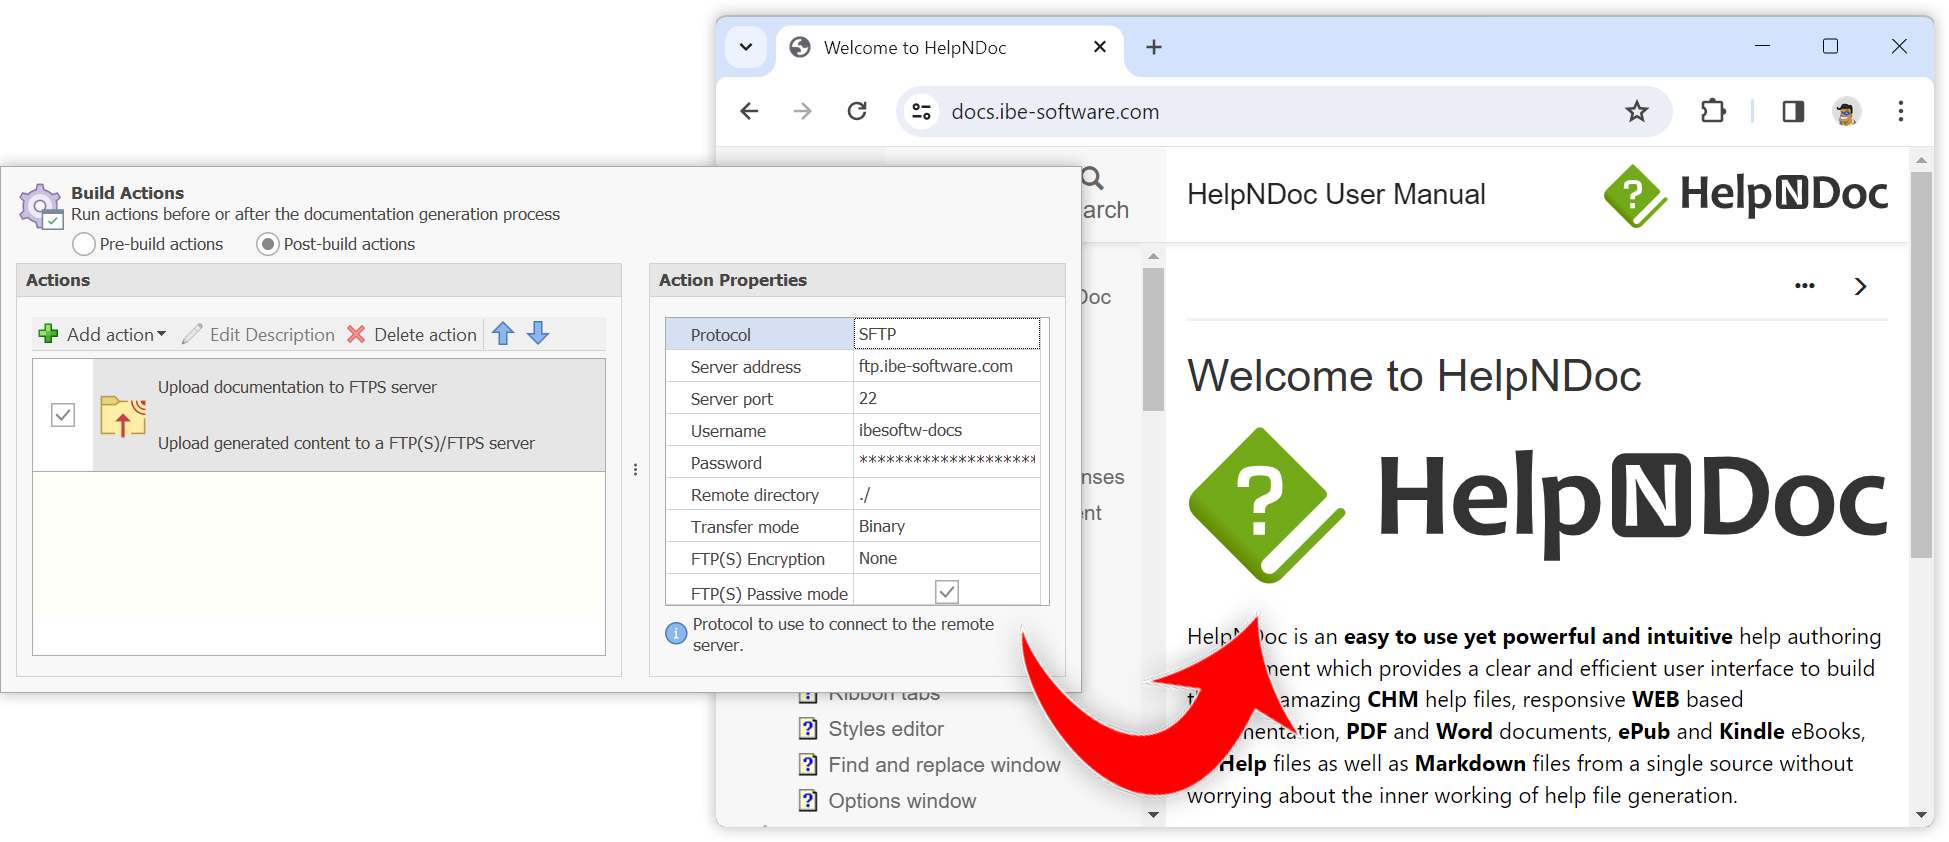Click the scroll down arrow of contents pane
Viewport: 1949px width, 842px height.
1153,815
